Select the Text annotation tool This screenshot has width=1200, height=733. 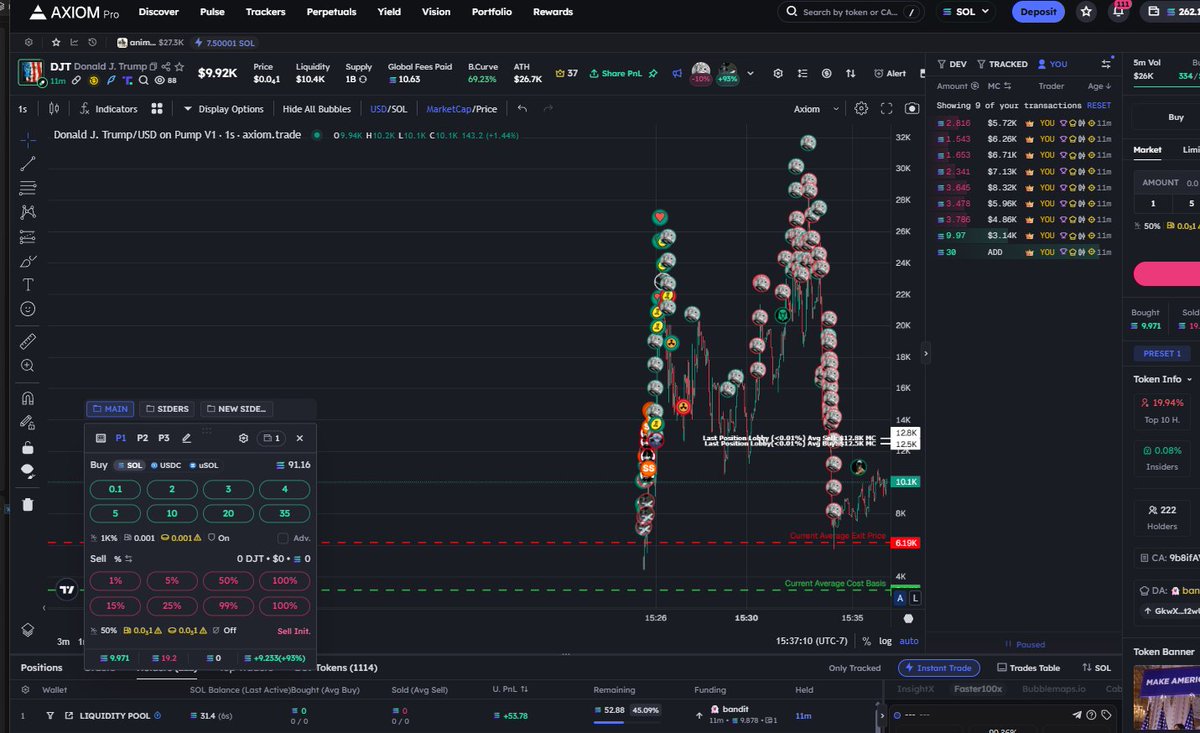[x=27, y=285]
